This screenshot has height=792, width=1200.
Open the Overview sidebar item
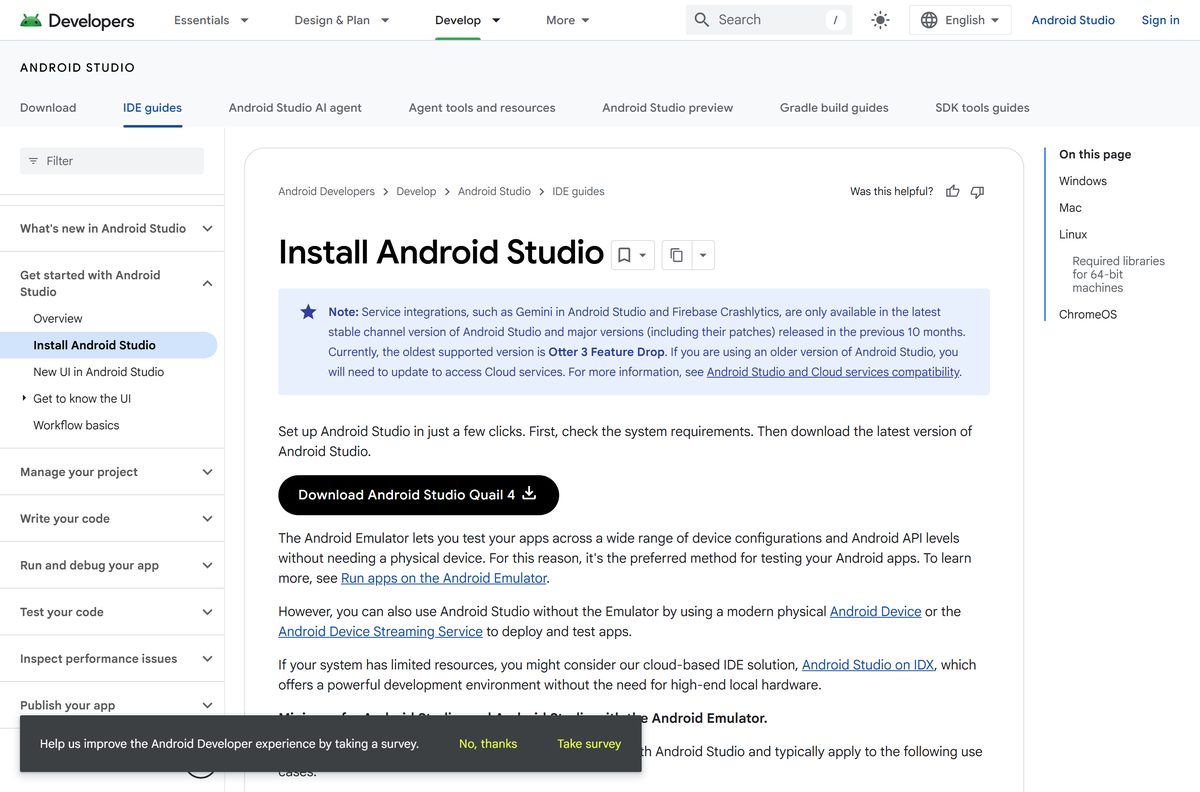click(x=58, y=318)
